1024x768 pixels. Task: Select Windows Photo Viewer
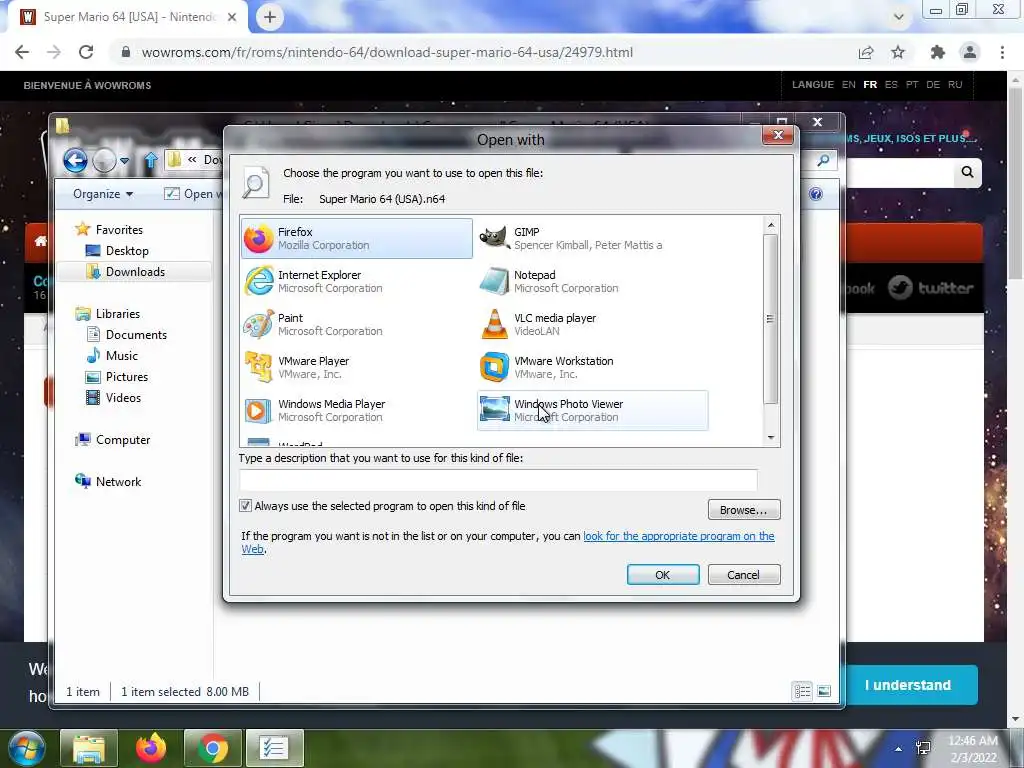point(592,411)
